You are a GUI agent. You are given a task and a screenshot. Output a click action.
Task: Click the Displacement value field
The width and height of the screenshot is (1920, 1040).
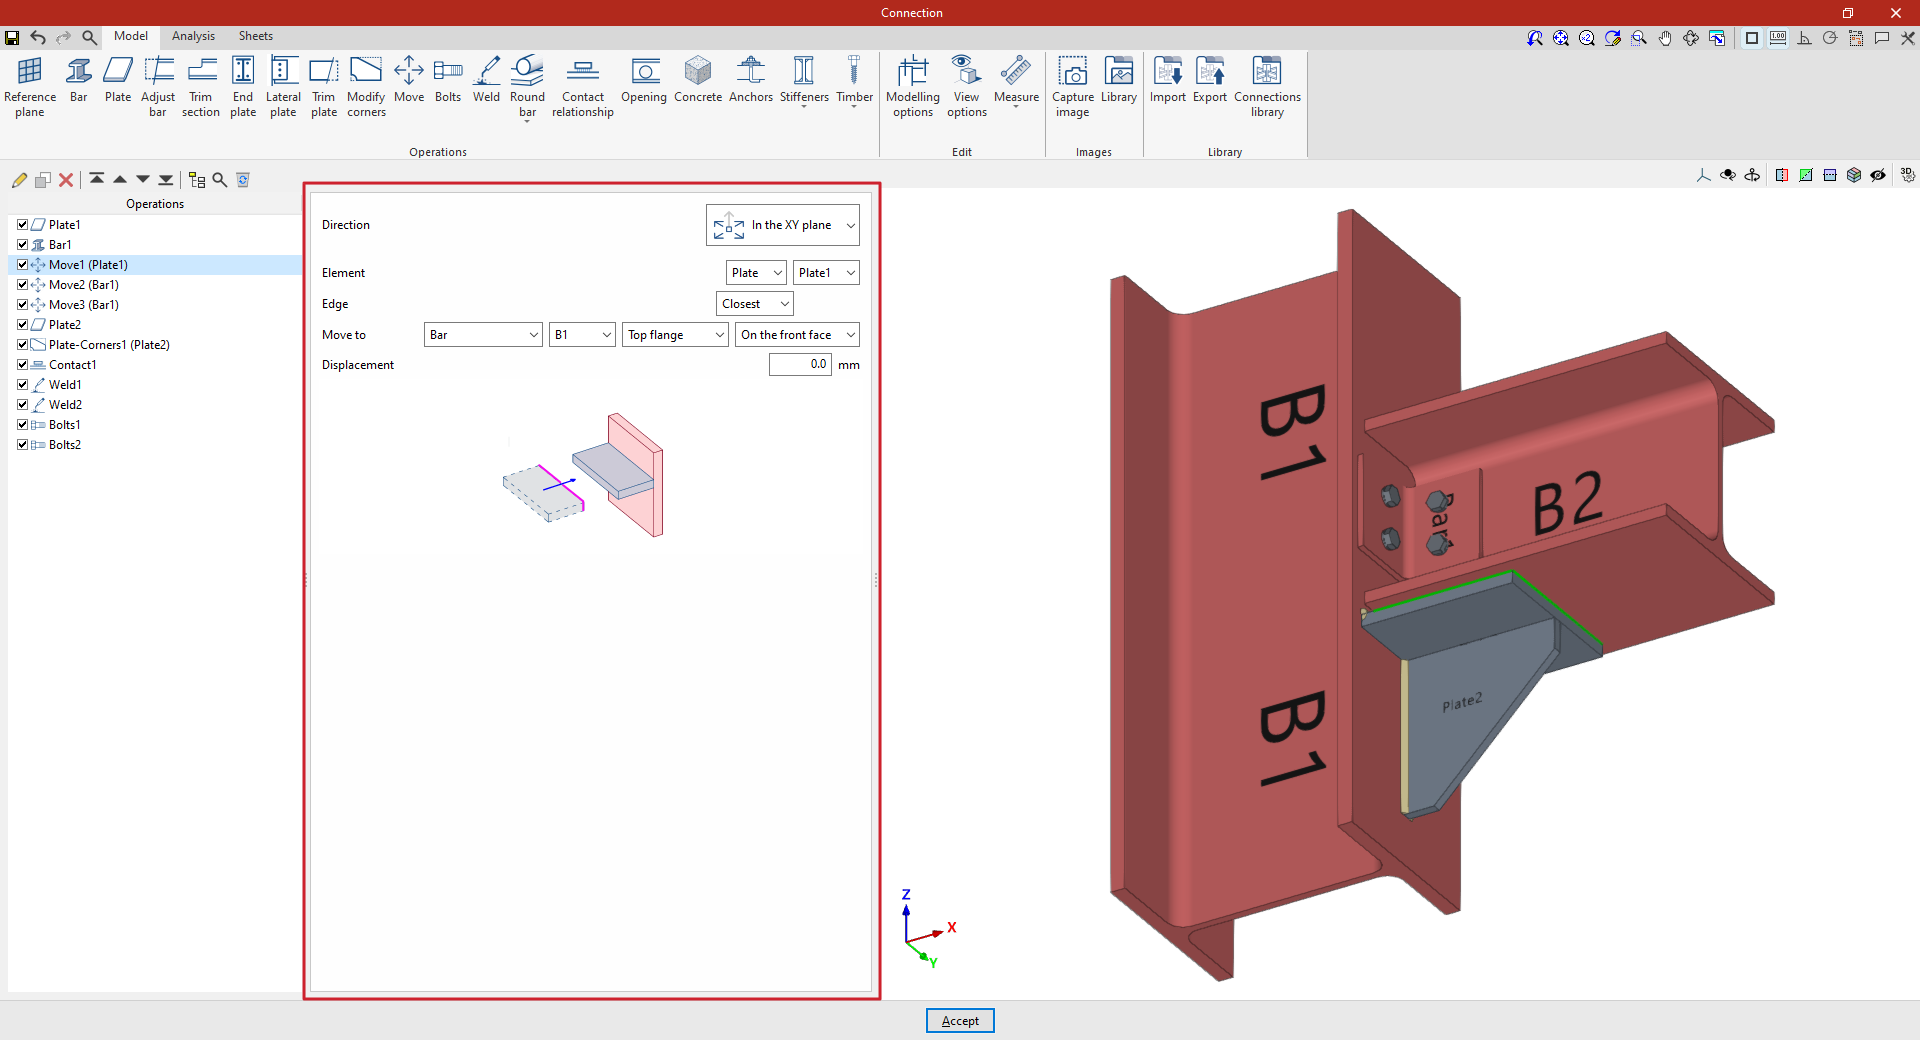click(x=799, y=365)
